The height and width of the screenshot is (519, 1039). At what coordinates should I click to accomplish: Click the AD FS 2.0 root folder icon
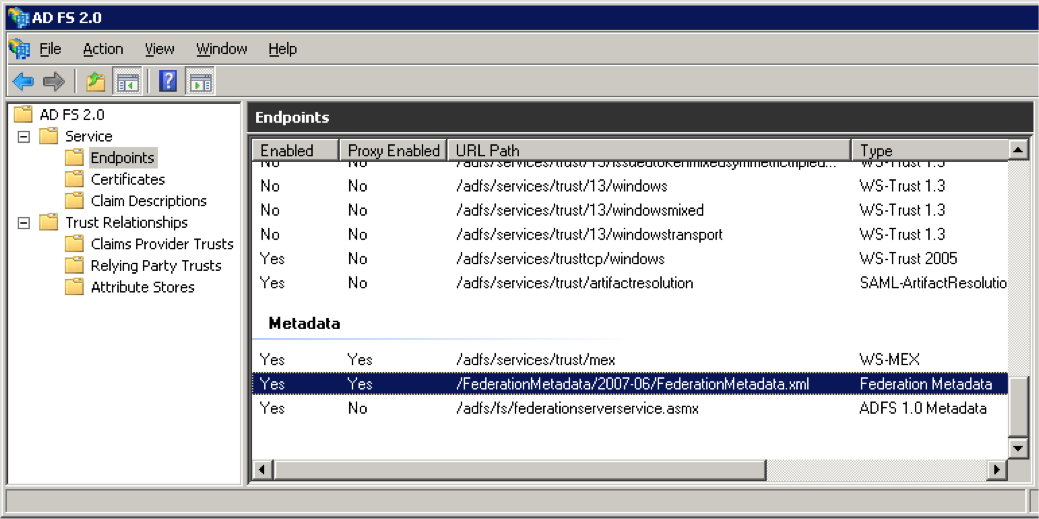23,114
